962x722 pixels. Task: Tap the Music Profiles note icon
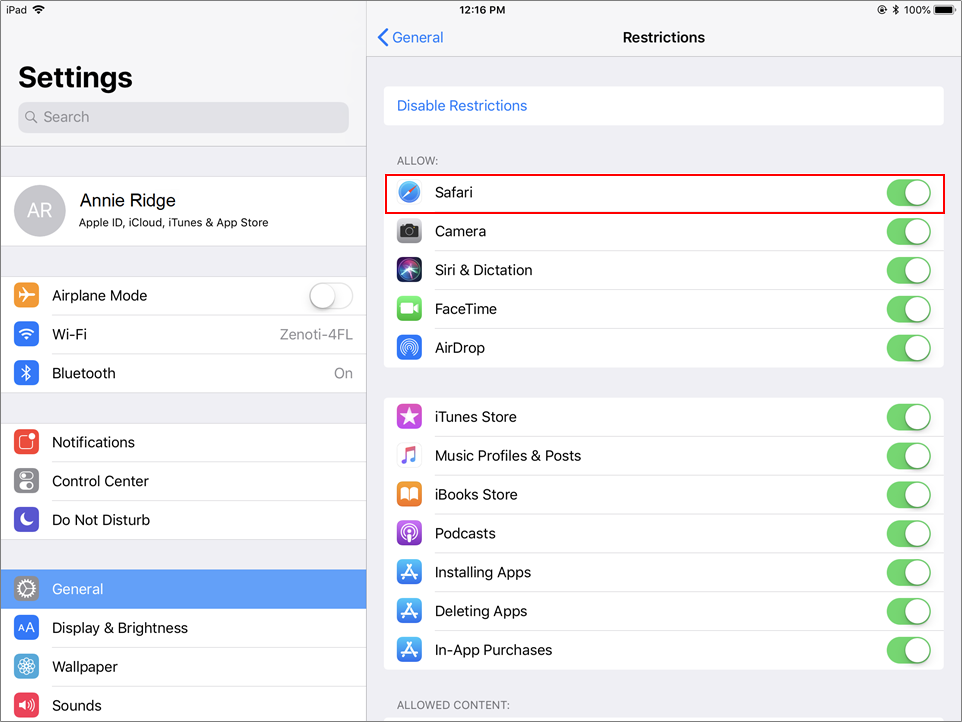(409, 456)
